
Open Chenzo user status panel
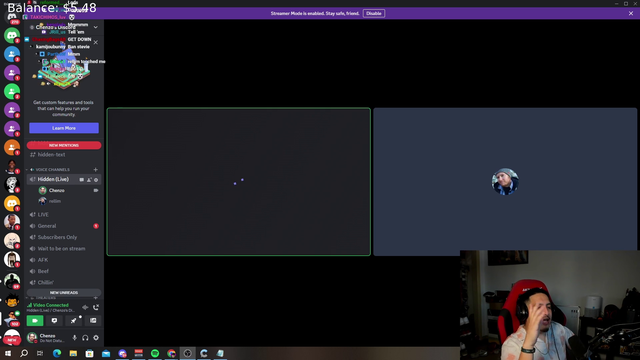(47, 338)
